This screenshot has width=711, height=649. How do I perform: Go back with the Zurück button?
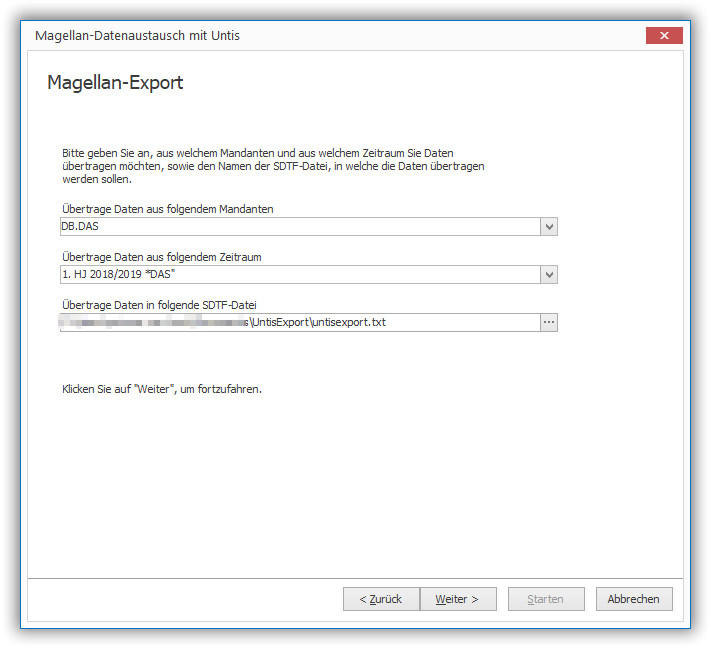(x=381, y=599)
